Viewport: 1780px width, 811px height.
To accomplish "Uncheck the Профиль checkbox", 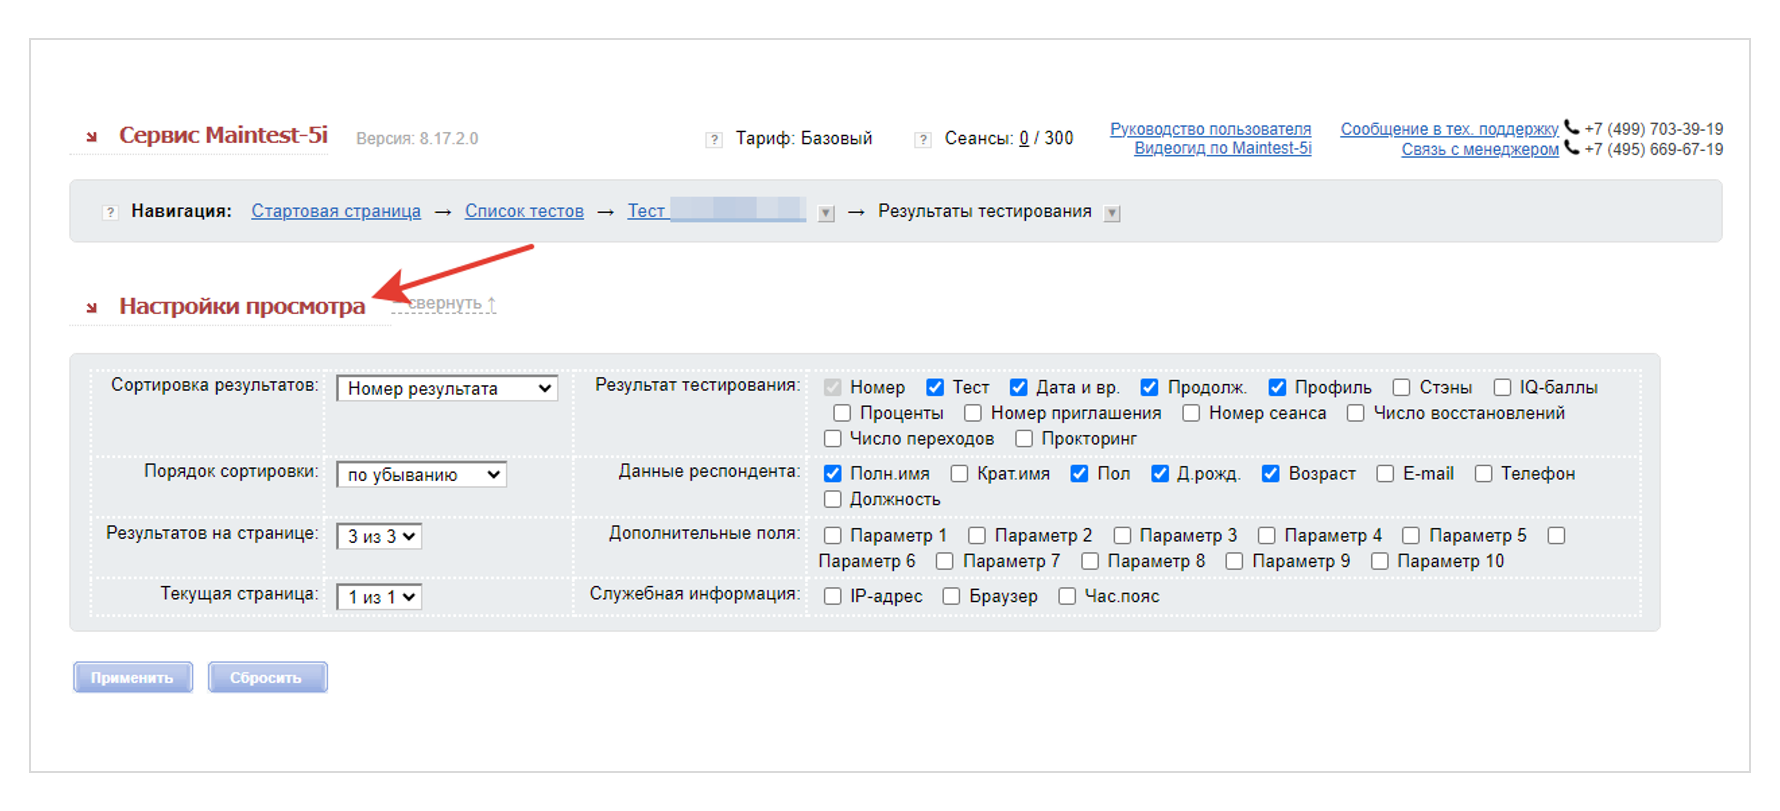I will pos(1277,388).
